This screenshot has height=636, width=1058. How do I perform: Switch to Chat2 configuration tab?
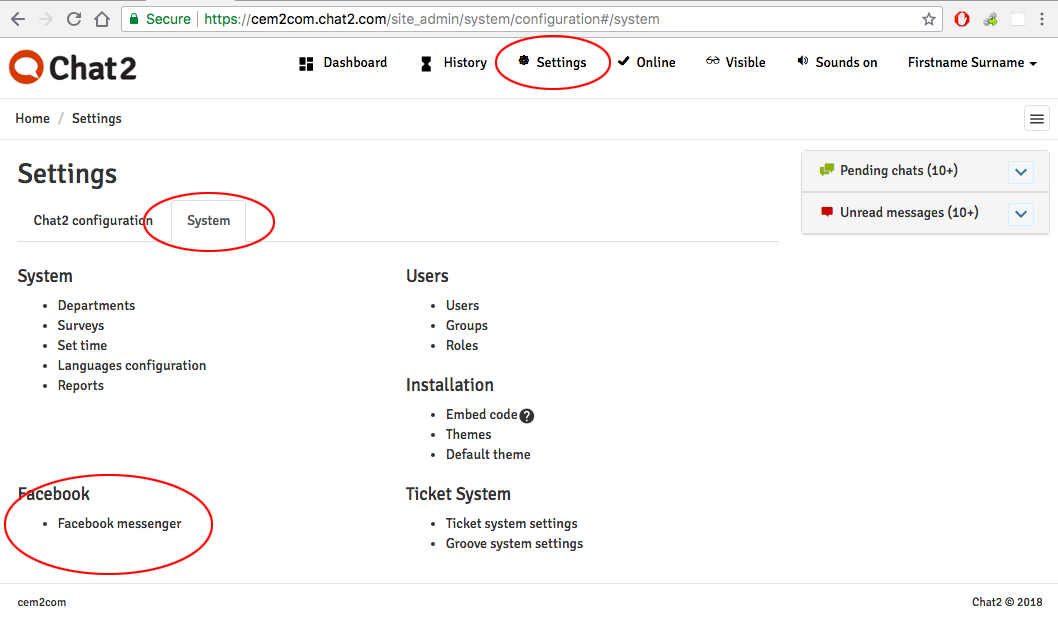click(x=93, y=221)
